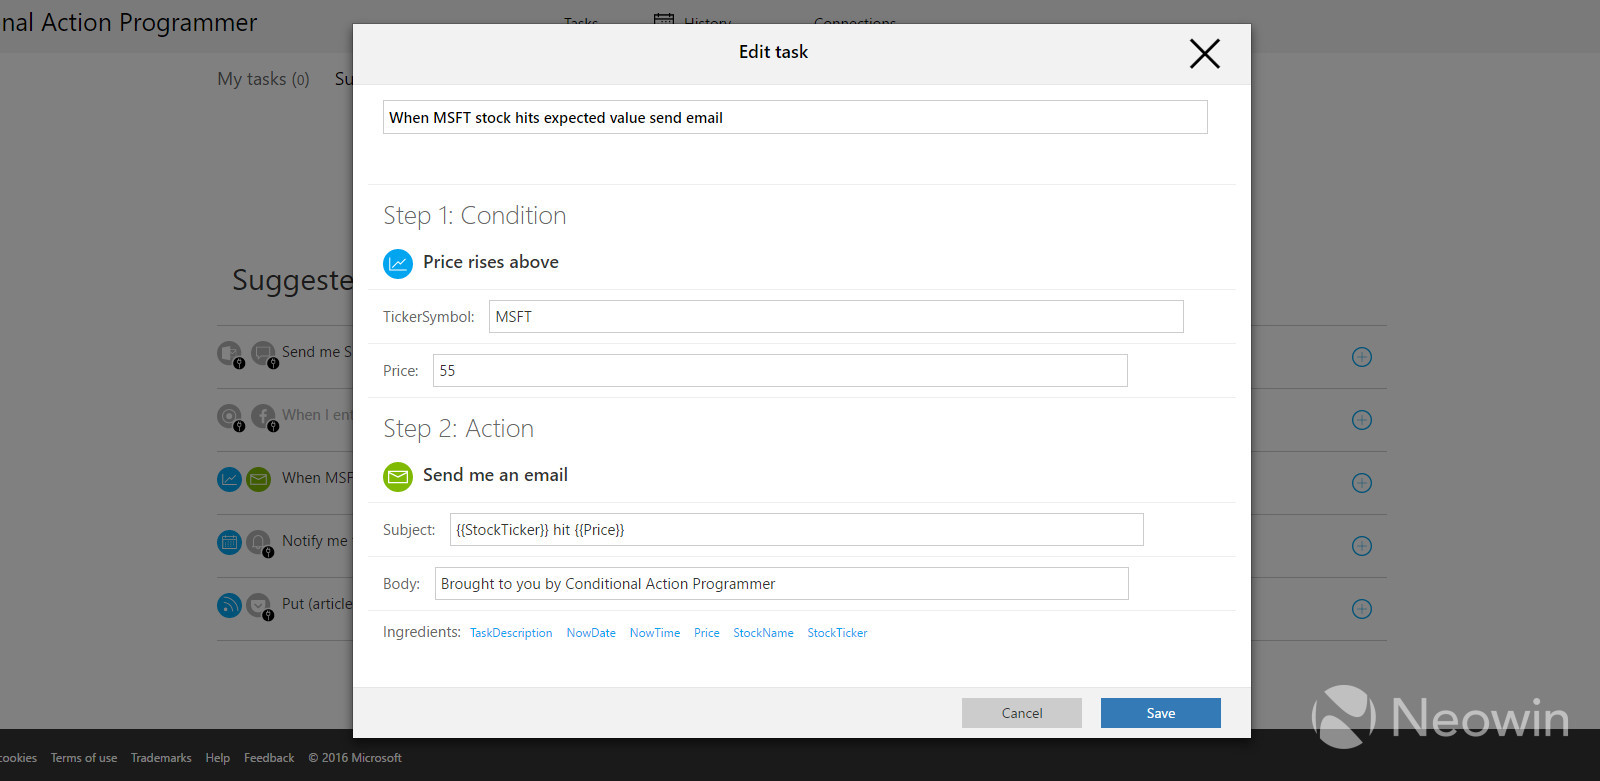This screenshot has width=1600, height=781.
Task: Add the Put (article suggested task with plus
Action: (x=1362, y=609)
